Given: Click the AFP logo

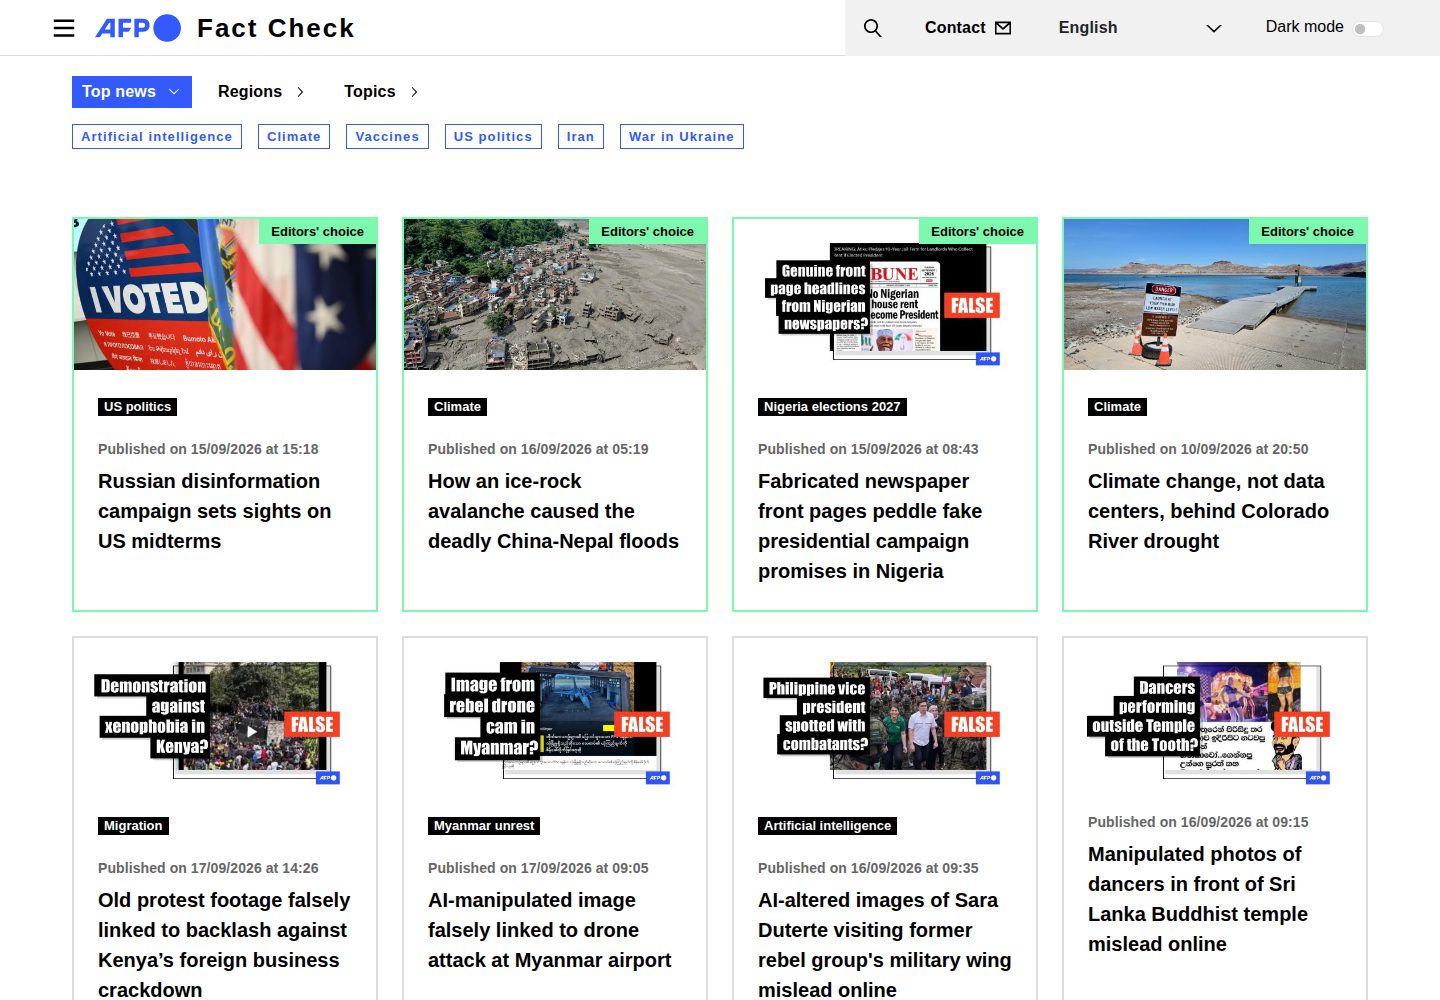Looking at the screenshot, I should (138, 28).
